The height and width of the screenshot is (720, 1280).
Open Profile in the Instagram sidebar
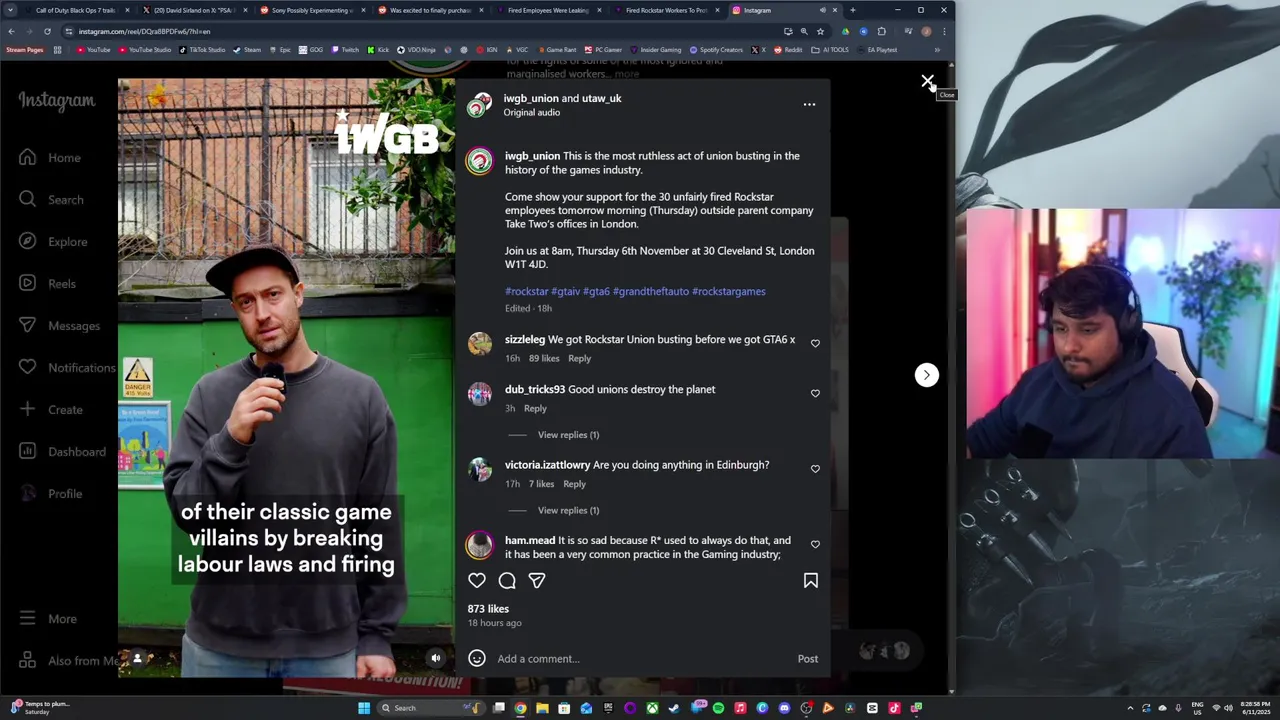pos(50,494)
